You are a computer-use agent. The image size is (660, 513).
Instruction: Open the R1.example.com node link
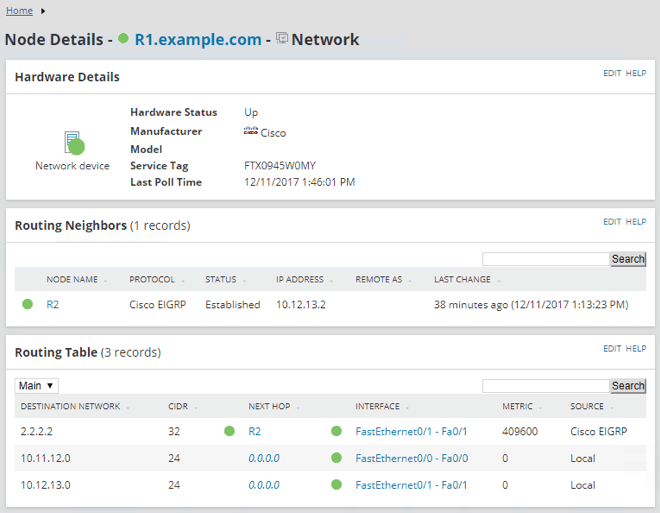(x=198, y=39)
